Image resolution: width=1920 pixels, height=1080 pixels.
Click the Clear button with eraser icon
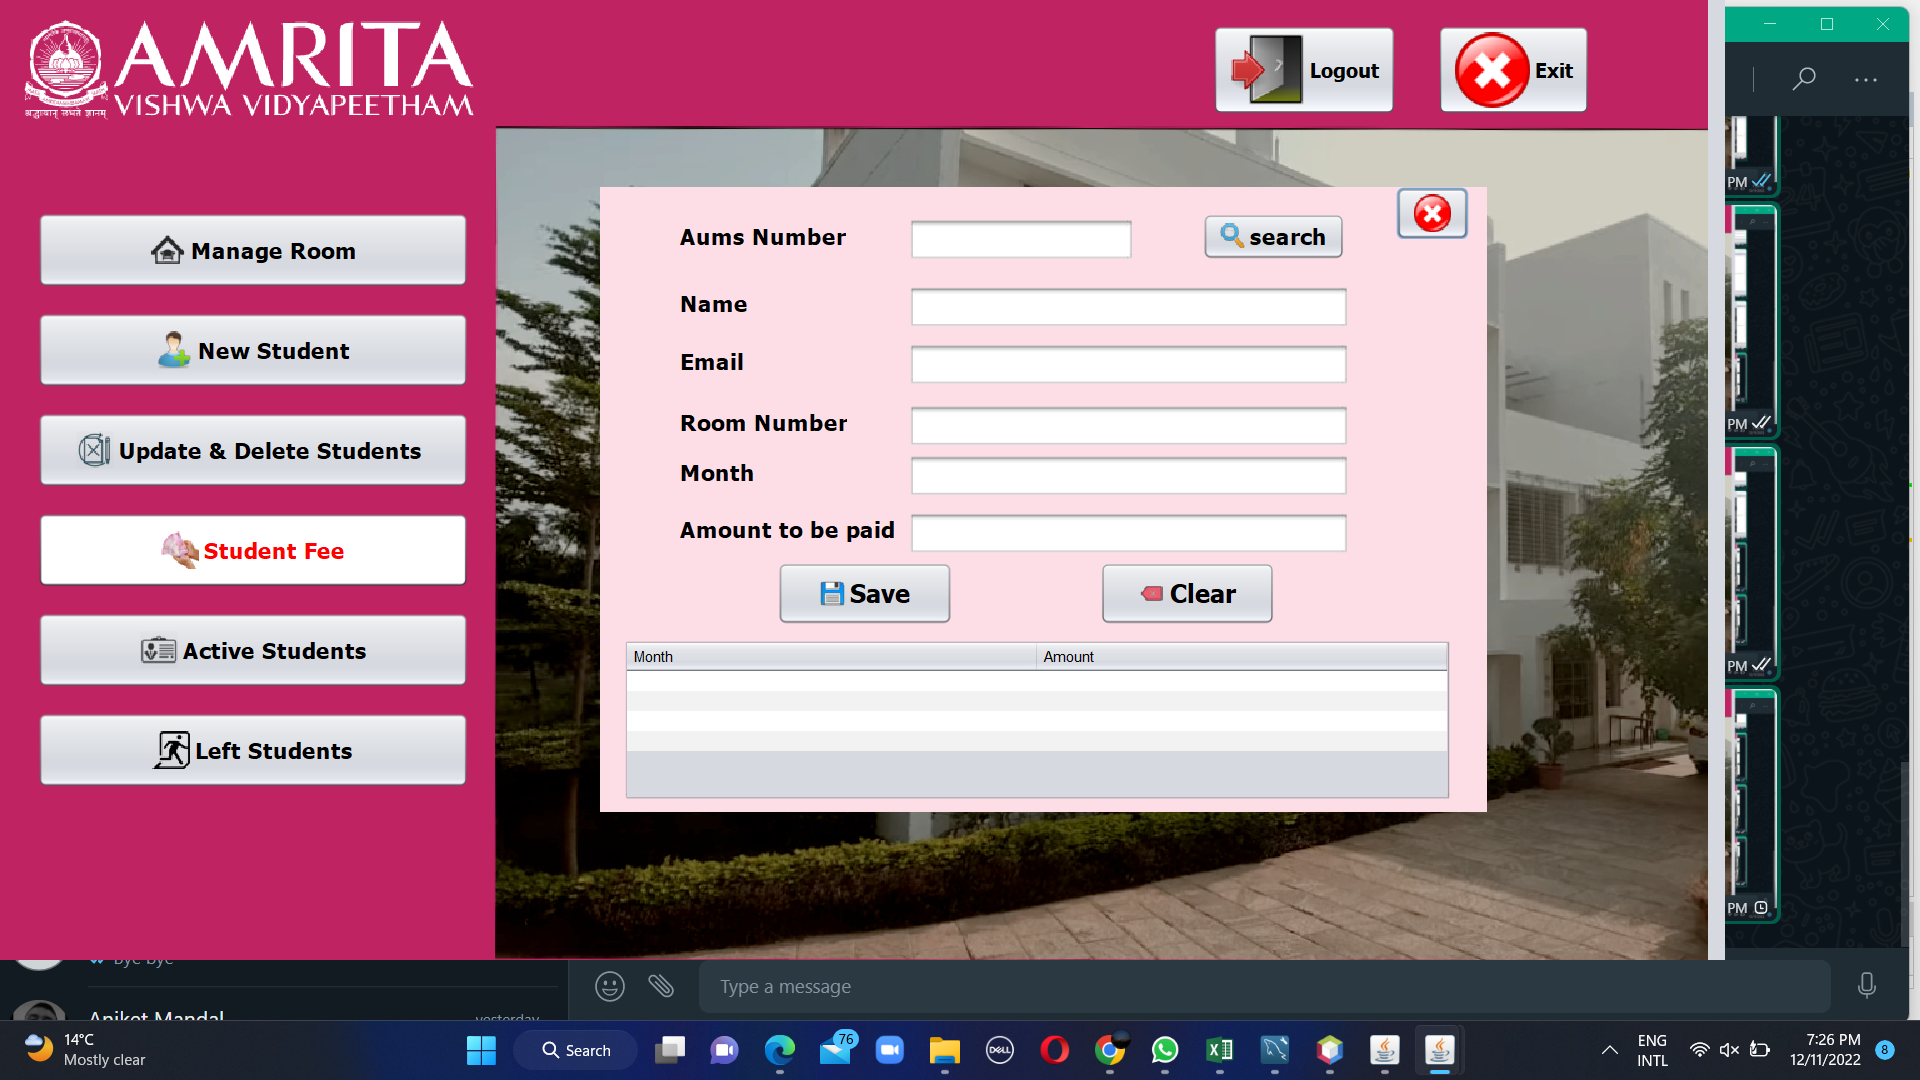tap(1187, 594)
